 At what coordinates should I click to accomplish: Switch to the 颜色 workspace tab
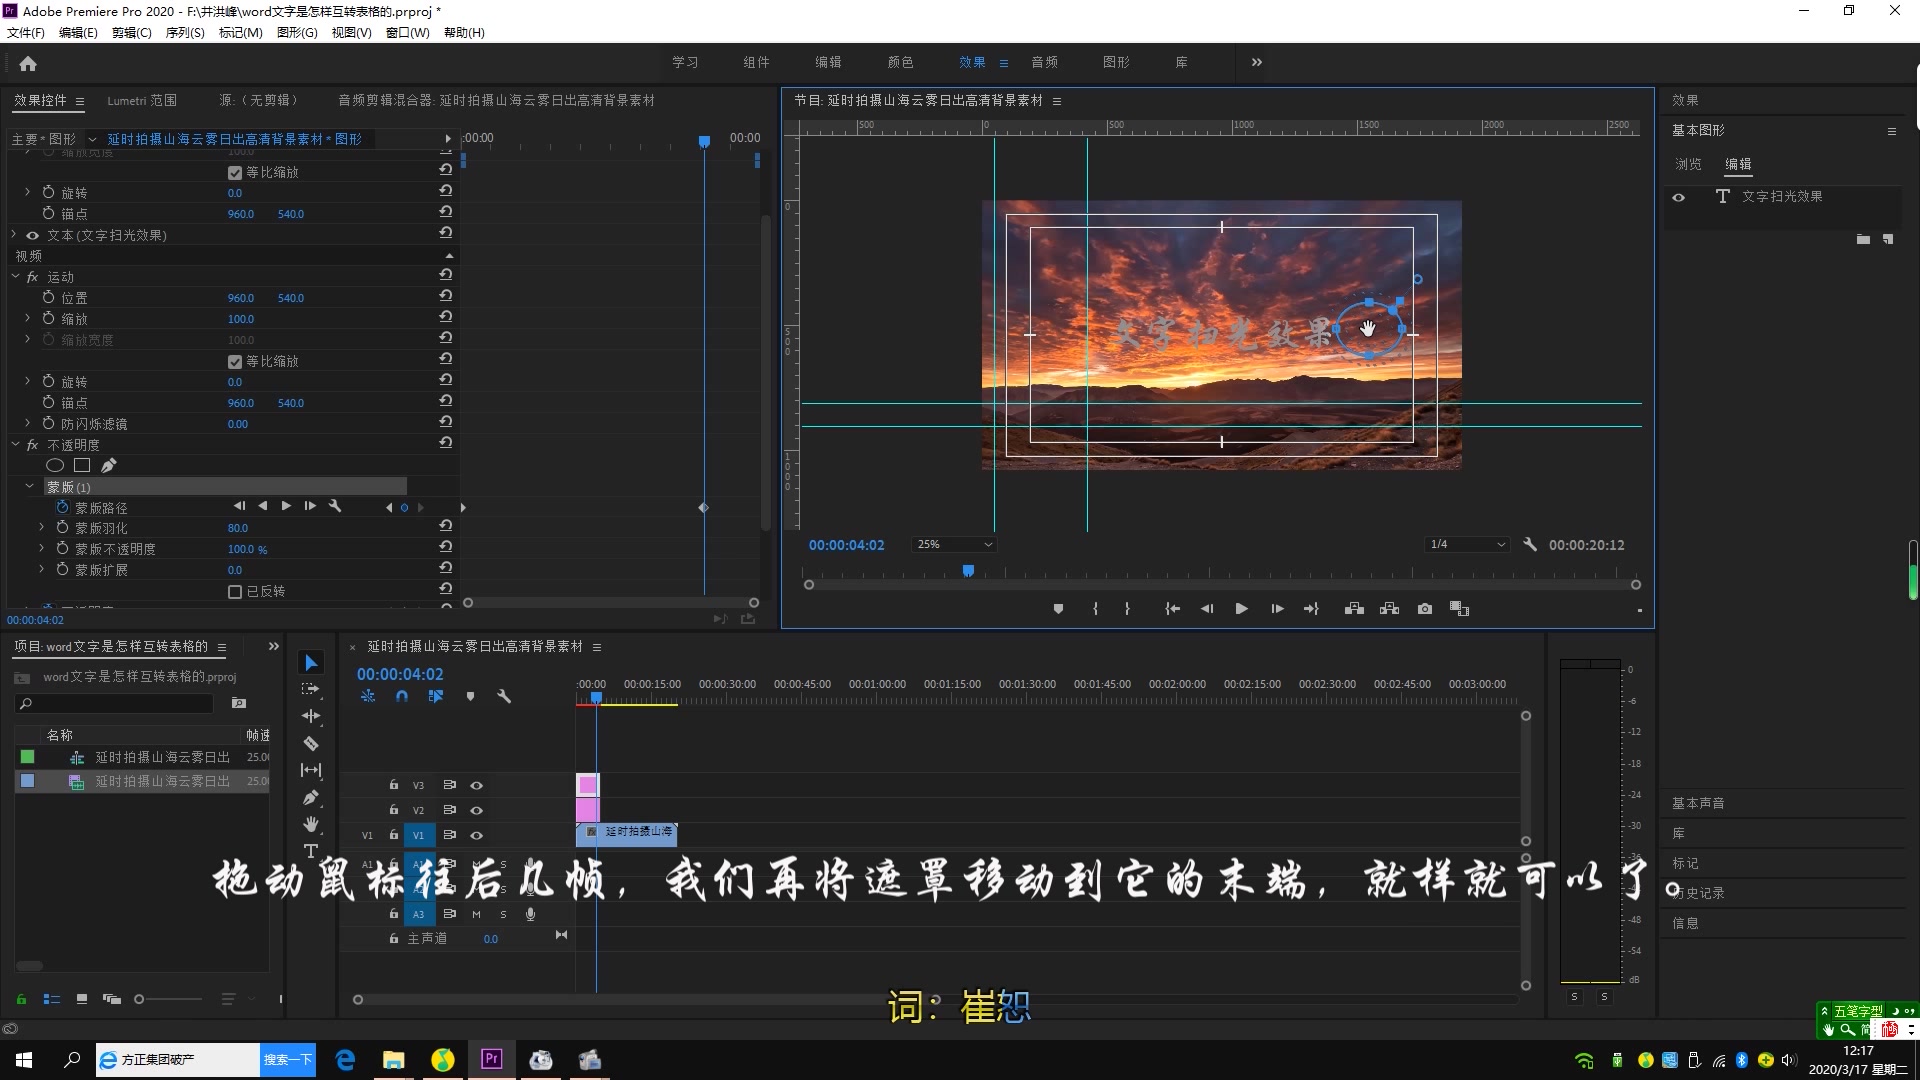pyautogui.click(x=899, y=62)
